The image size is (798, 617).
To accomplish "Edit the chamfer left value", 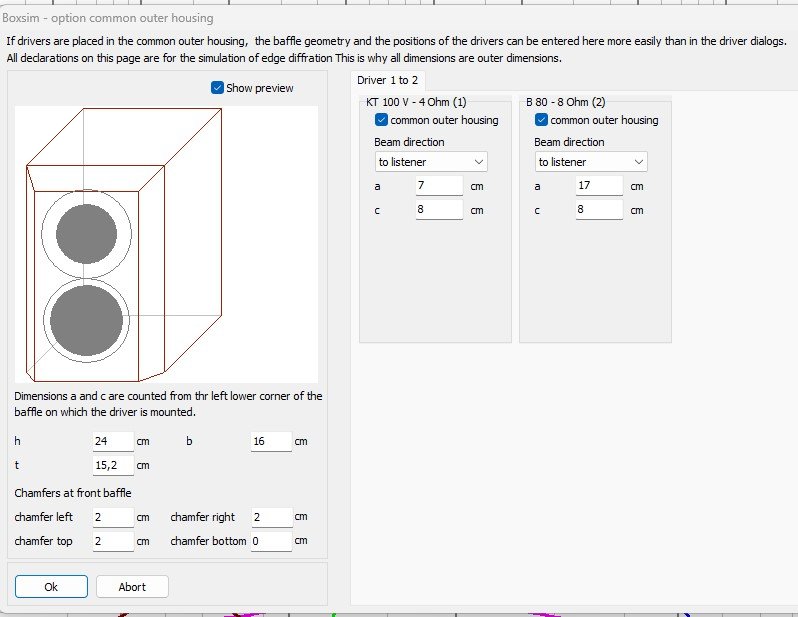I will tap(113, 517).
